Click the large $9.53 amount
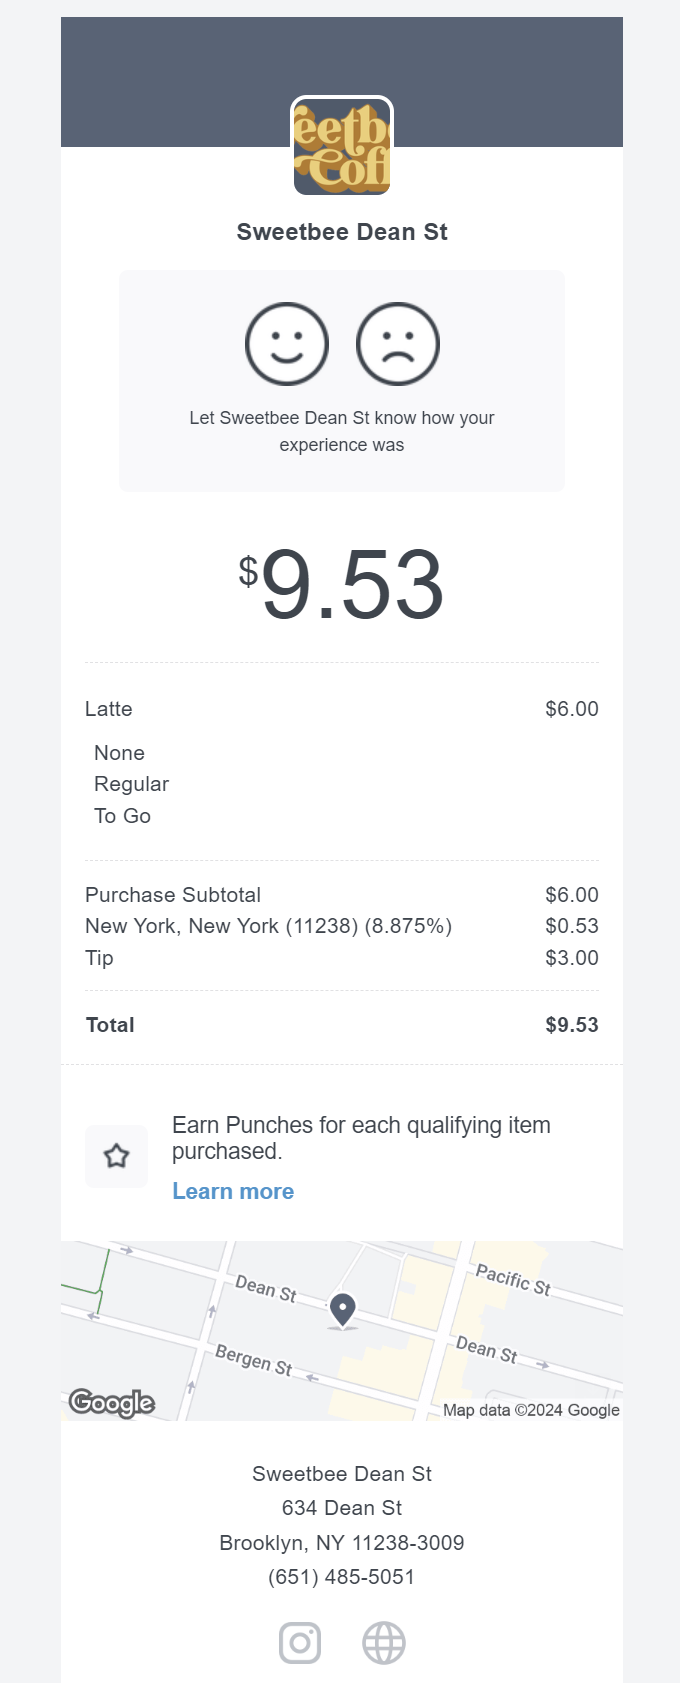Viewport: 680px width, 1683px height. 342,585
